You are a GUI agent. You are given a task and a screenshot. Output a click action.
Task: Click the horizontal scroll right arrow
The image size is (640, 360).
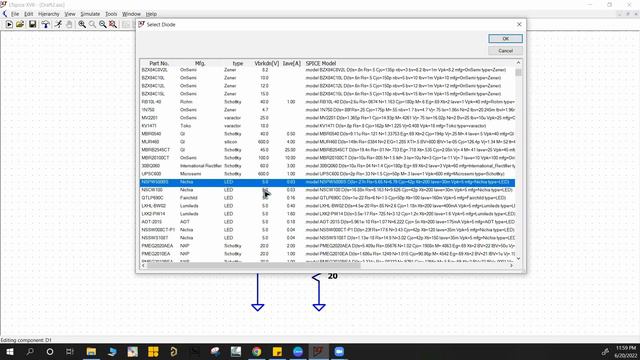(x=511, y=266)
